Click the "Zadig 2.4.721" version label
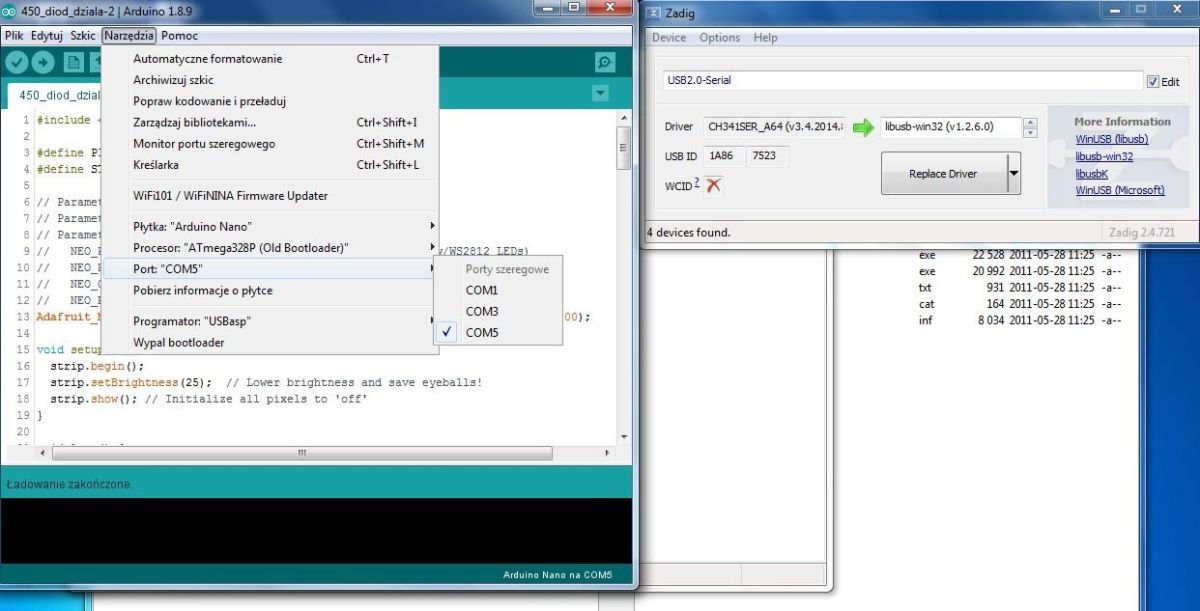The image size is (1200, 611). coord(1144,232)
